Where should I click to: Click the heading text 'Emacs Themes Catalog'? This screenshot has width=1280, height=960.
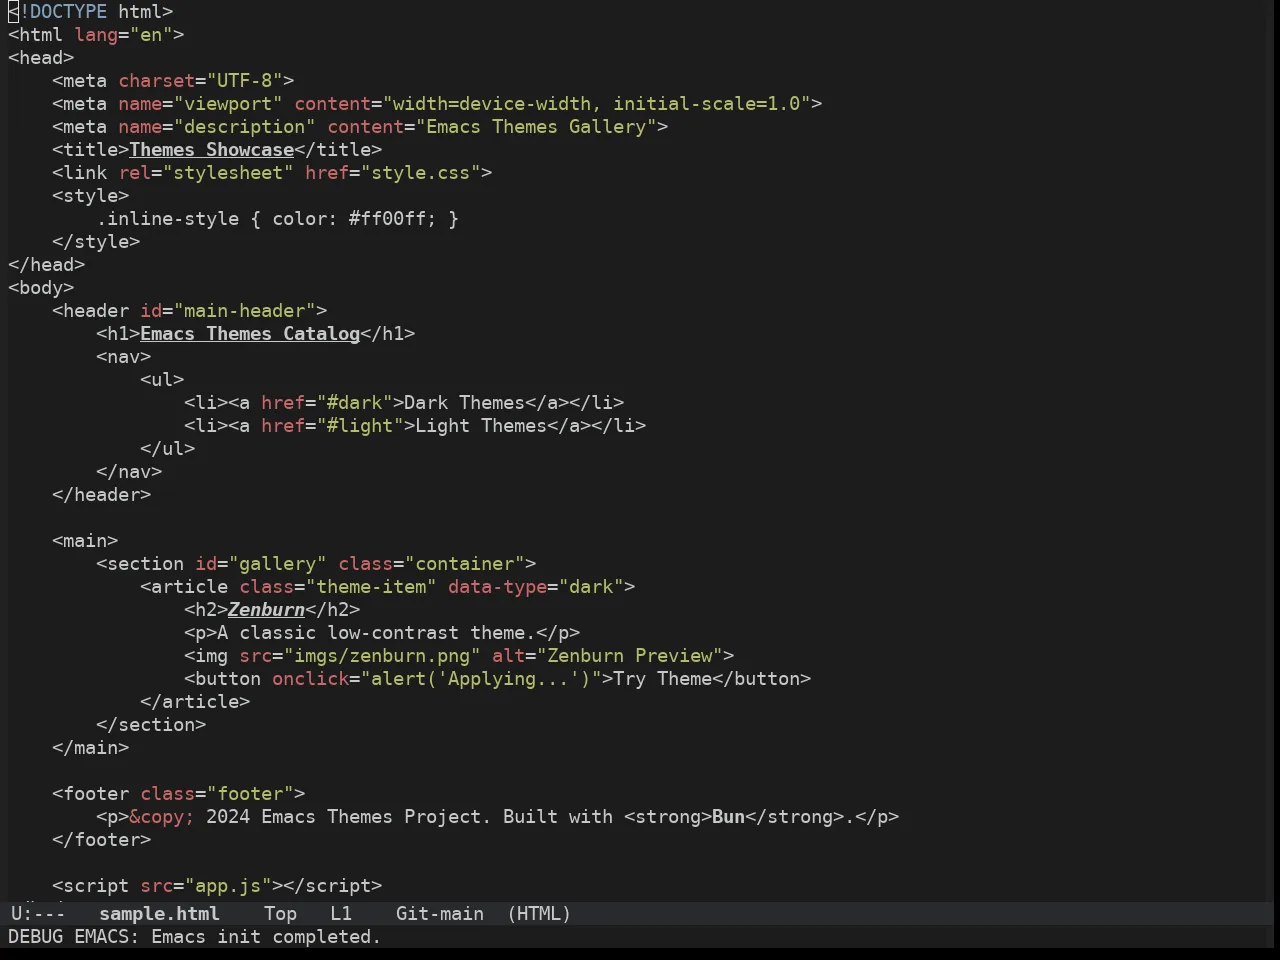(250, 334)
